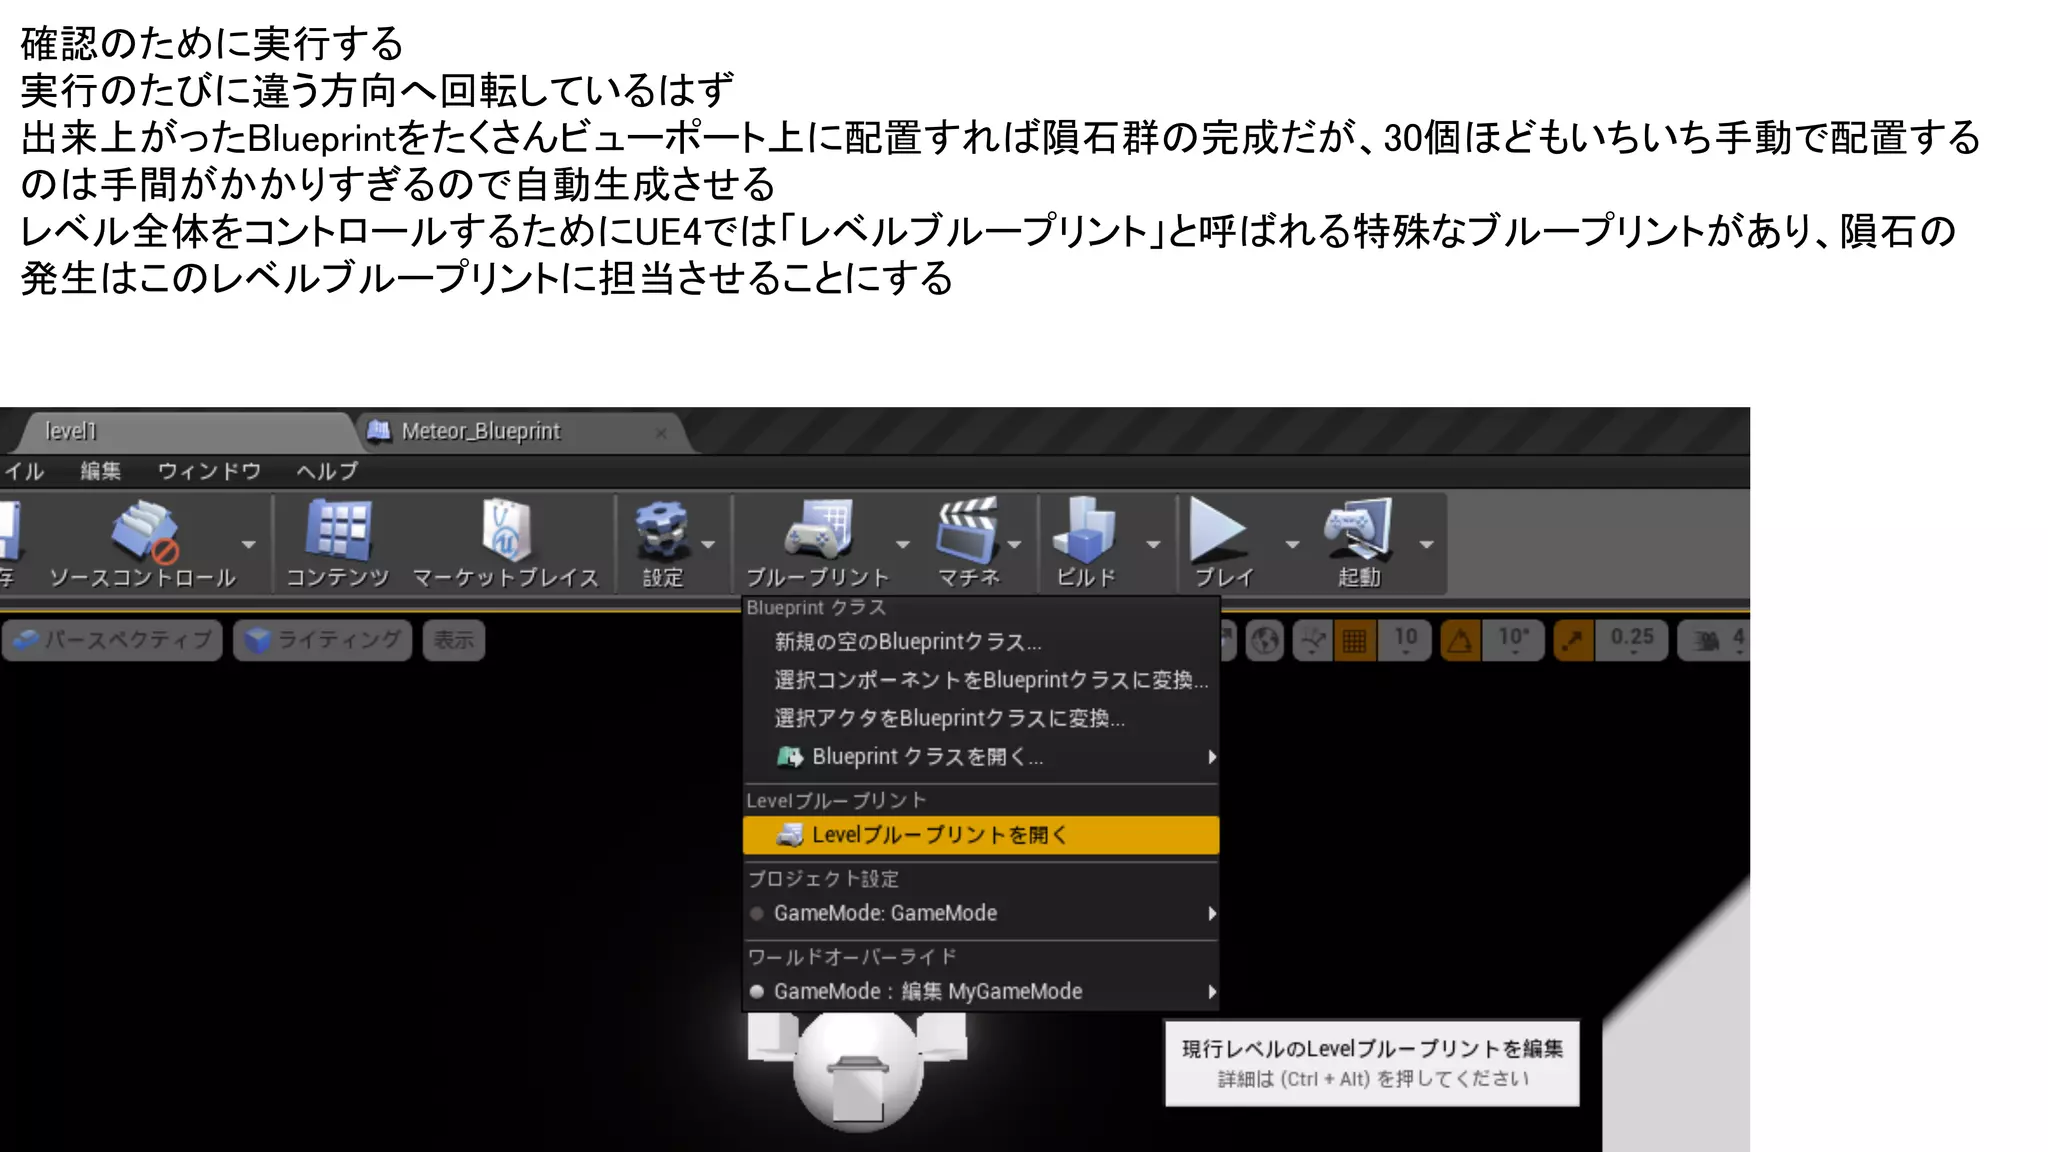This screenshot has height=1152, width=2048.
Task: Toggle world coordinate system globe icon
Action: 1265,640
